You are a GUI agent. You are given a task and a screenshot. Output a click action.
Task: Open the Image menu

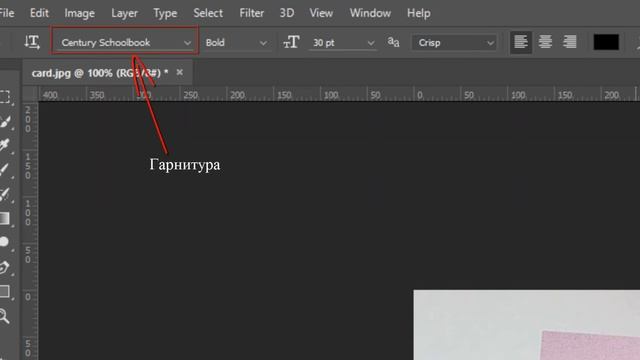[x=80, y=13]
